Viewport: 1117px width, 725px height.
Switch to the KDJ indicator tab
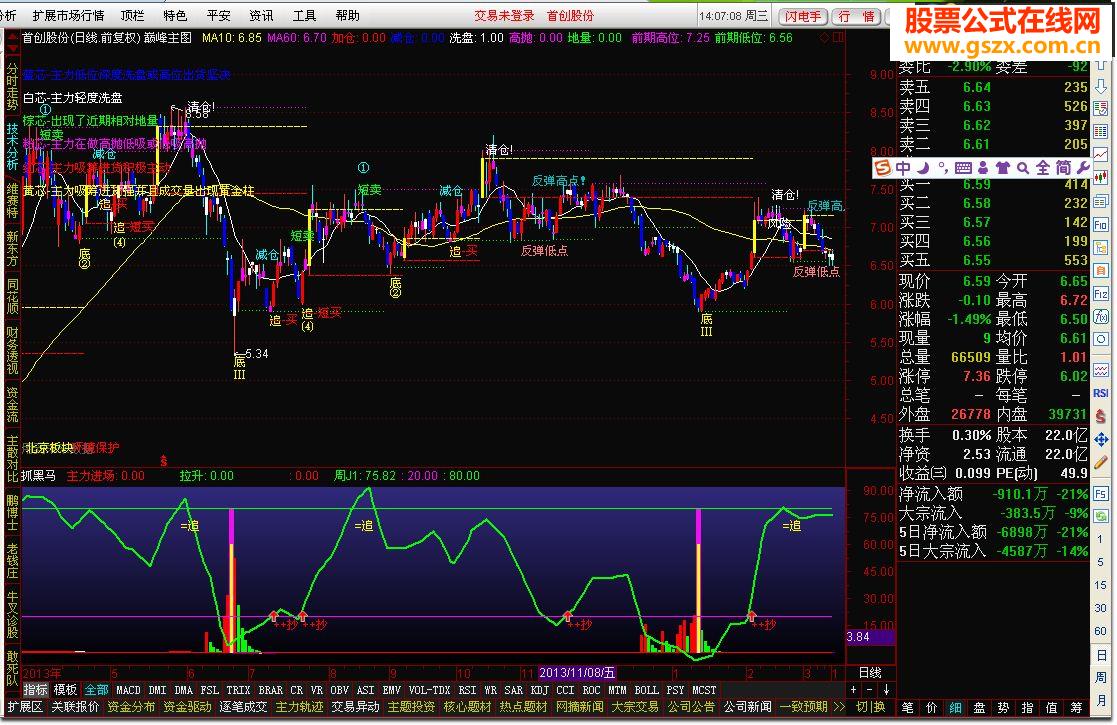point(540,689)
